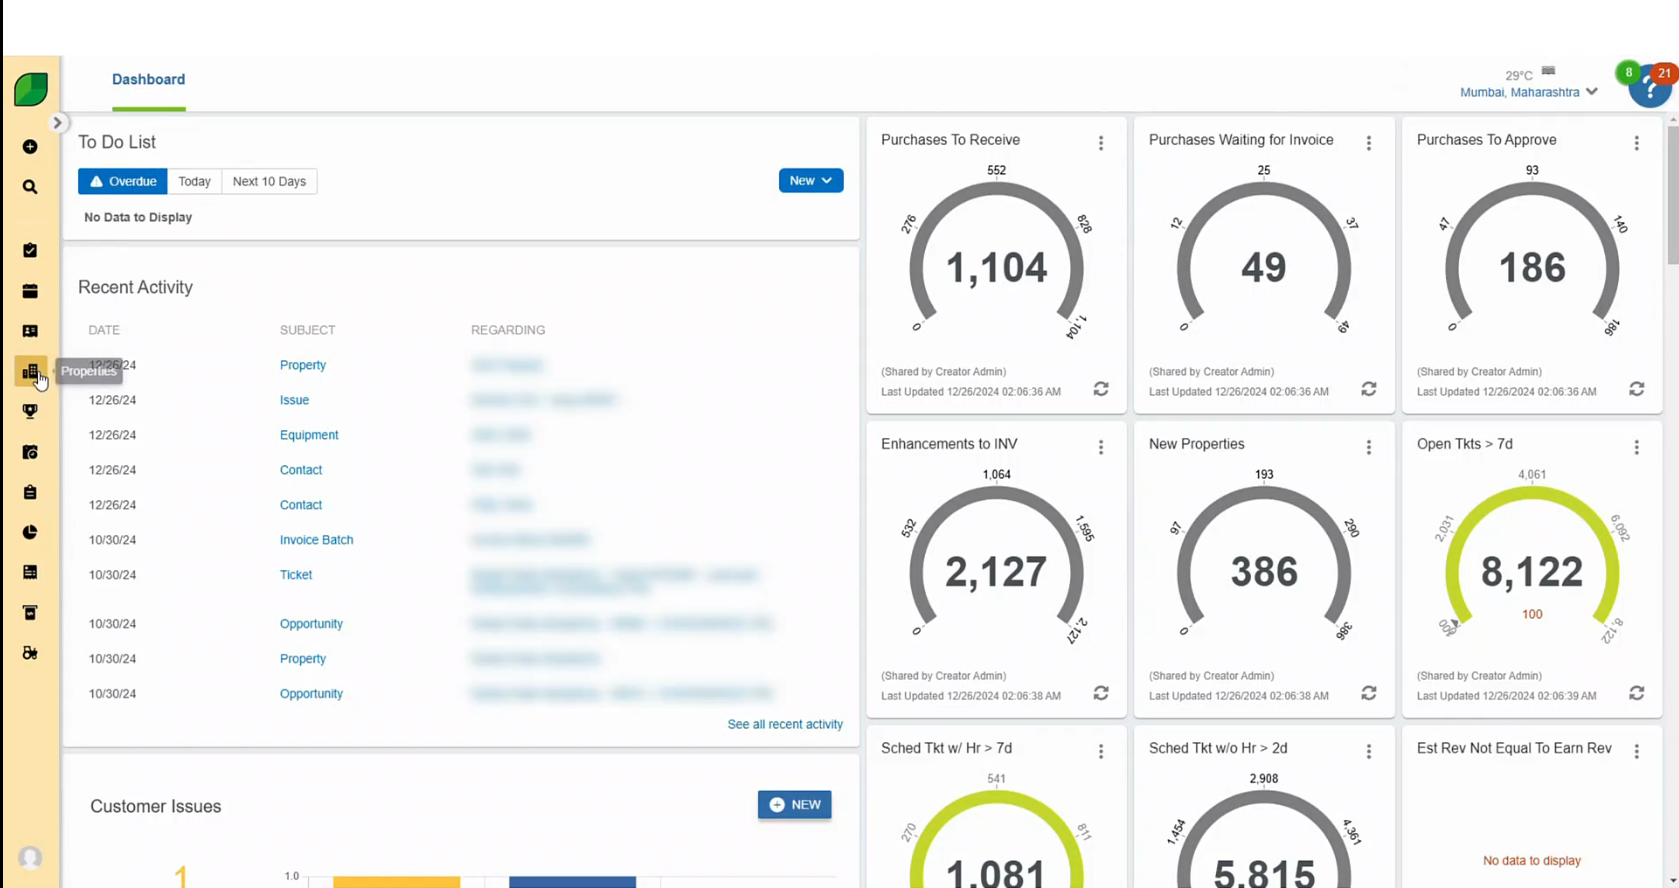
Task: Open the archive box icon in sidebar
Action: pos(30,612)
